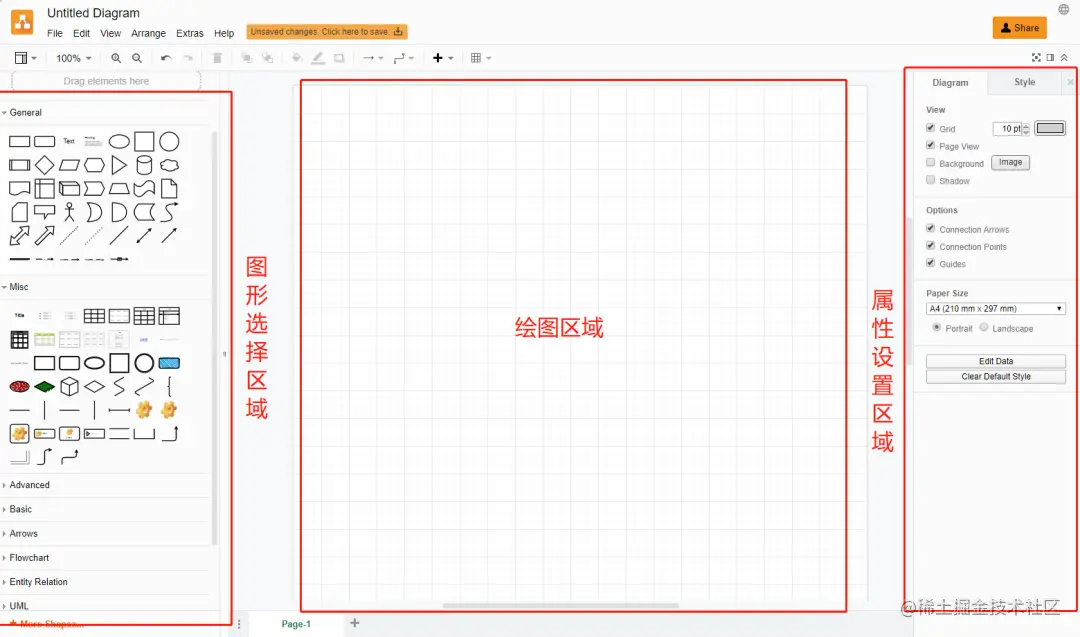Image resolution: width=1080 pixels, height=637 pixels.
Task: Select the diamond shape in the General section
Action: point(45,165)
